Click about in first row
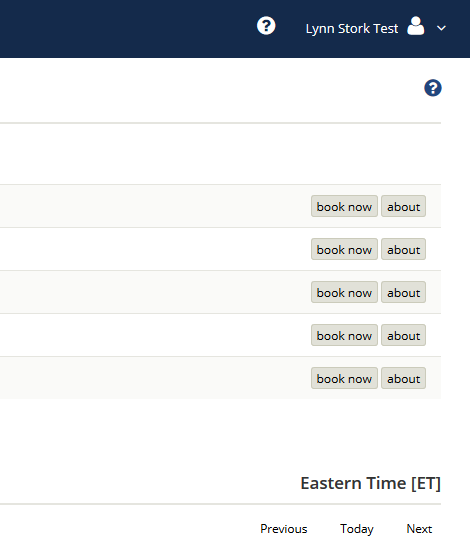This screenshot has height=542, width=470. 403,206
